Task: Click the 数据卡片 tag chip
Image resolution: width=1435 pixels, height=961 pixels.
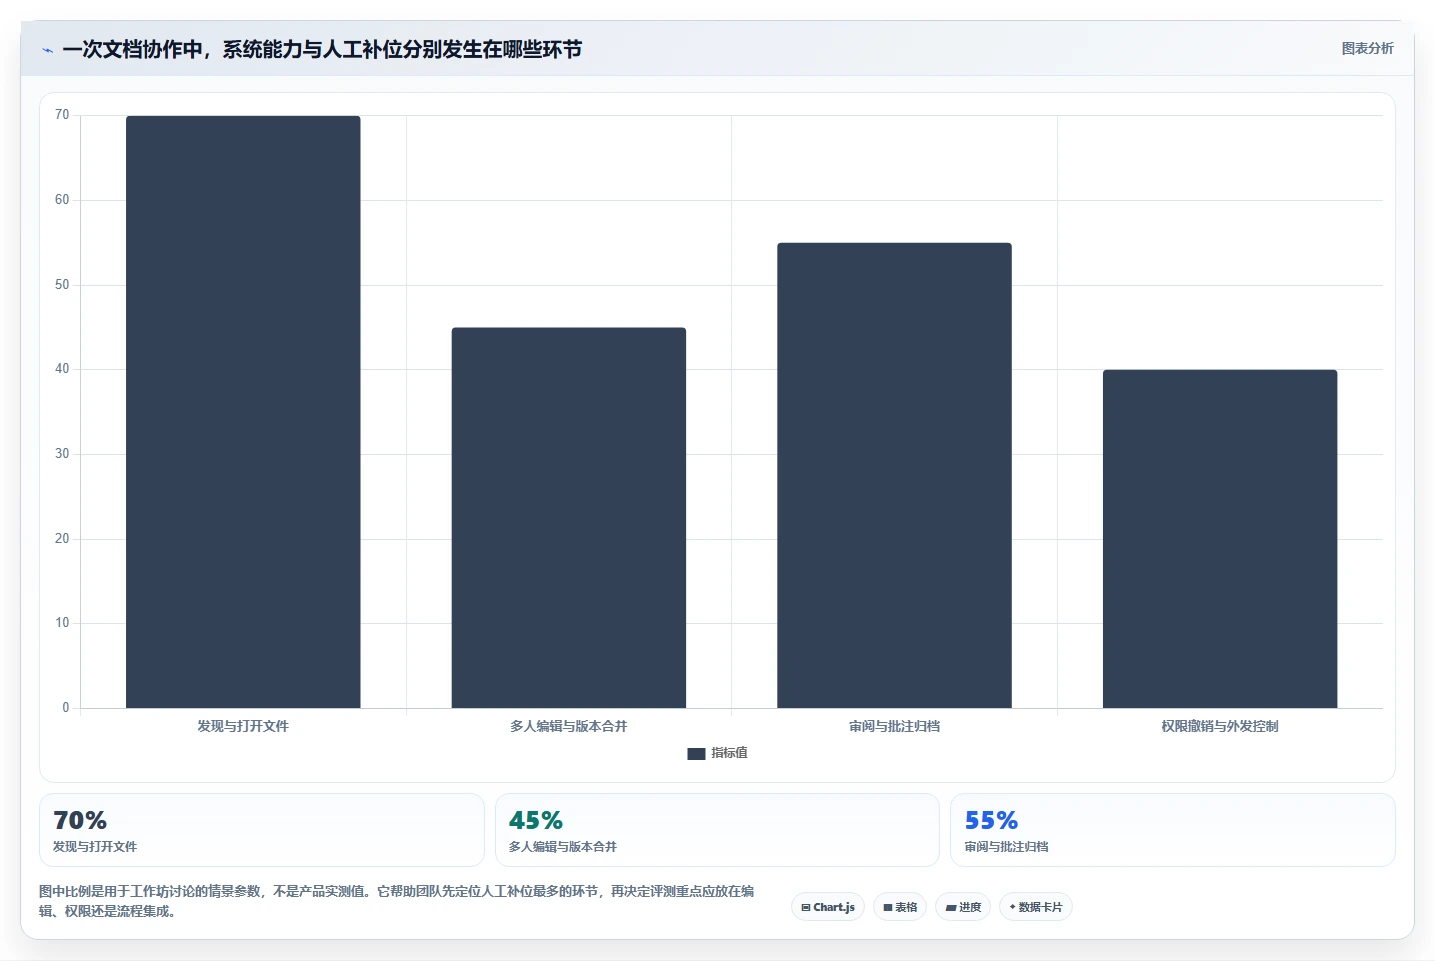Action: 1036,907
